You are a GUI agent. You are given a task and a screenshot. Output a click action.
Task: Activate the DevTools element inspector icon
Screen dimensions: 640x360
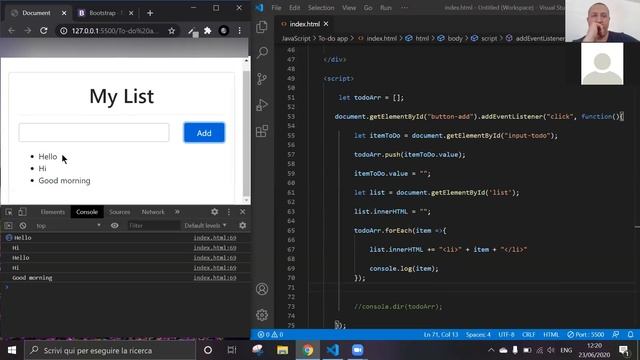pyautogui.click(x=9, y=212)
